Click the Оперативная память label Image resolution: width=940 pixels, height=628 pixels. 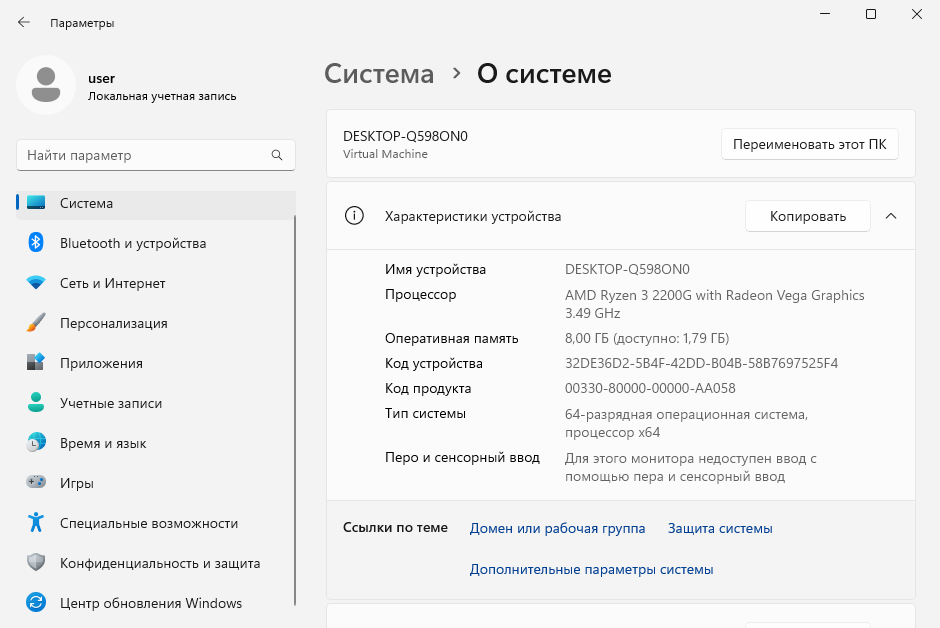(x=451, y=339)
